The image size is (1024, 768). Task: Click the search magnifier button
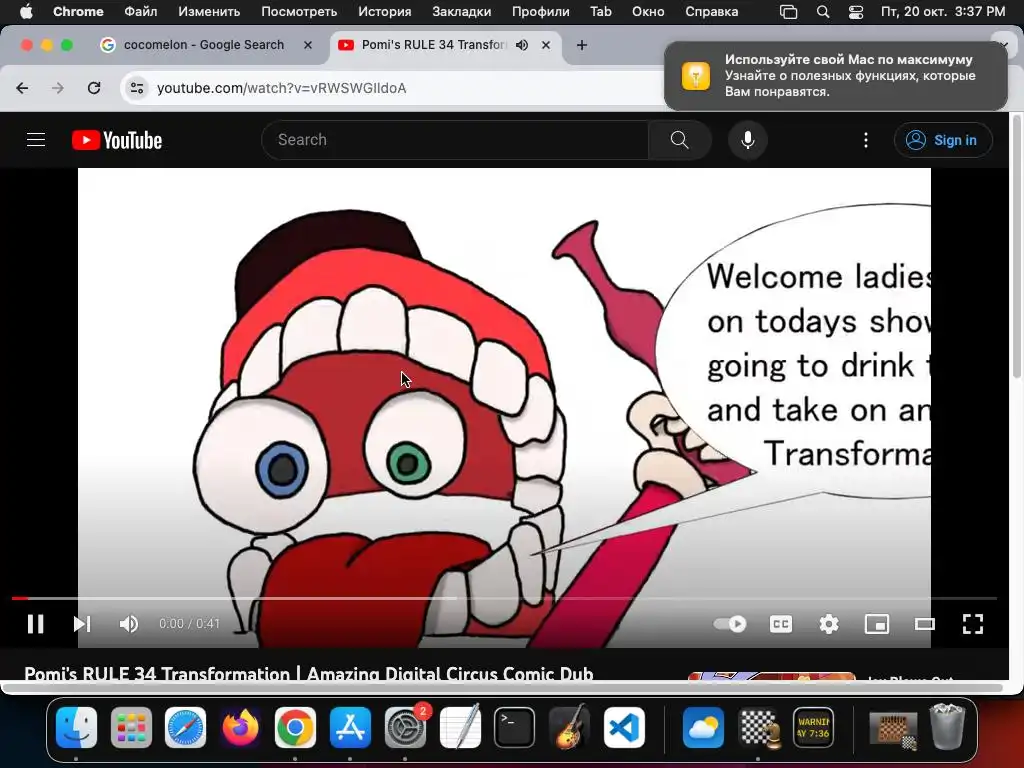(680, 140)
